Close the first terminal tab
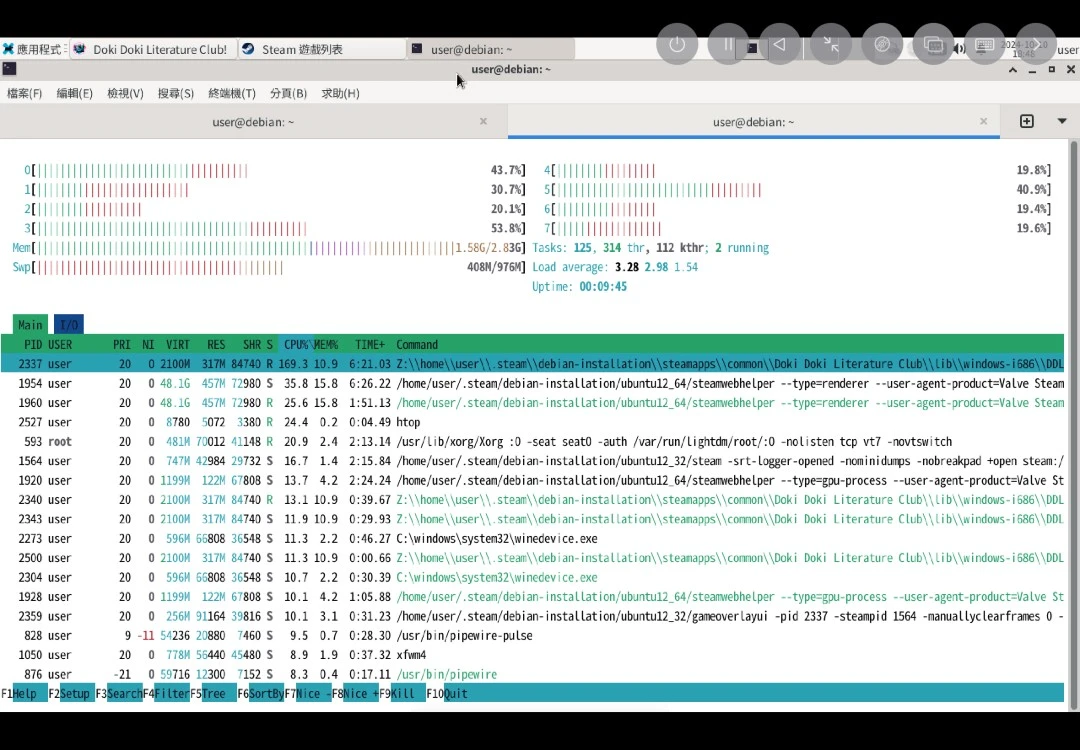The image size is (1080, 750). pos(483,121)
